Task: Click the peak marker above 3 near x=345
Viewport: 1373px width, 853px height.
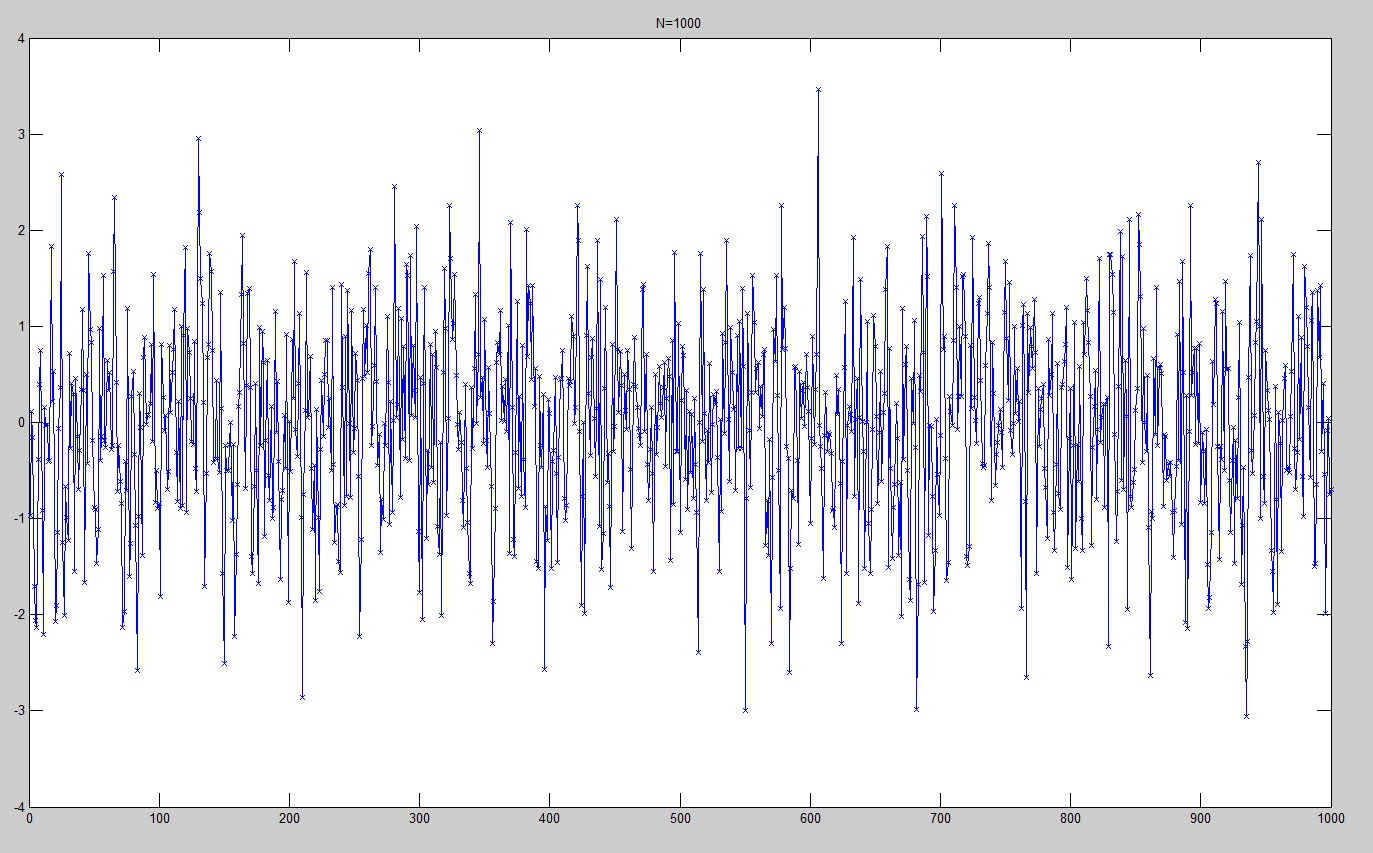Action: 479,131
